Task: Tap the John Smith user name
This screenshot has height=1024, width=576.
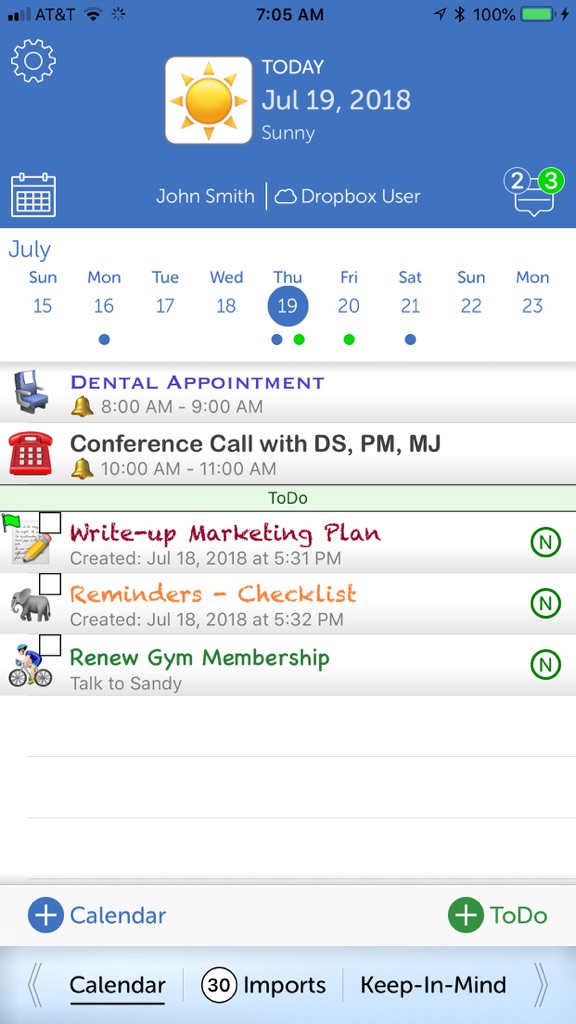Action: point(205,197)
